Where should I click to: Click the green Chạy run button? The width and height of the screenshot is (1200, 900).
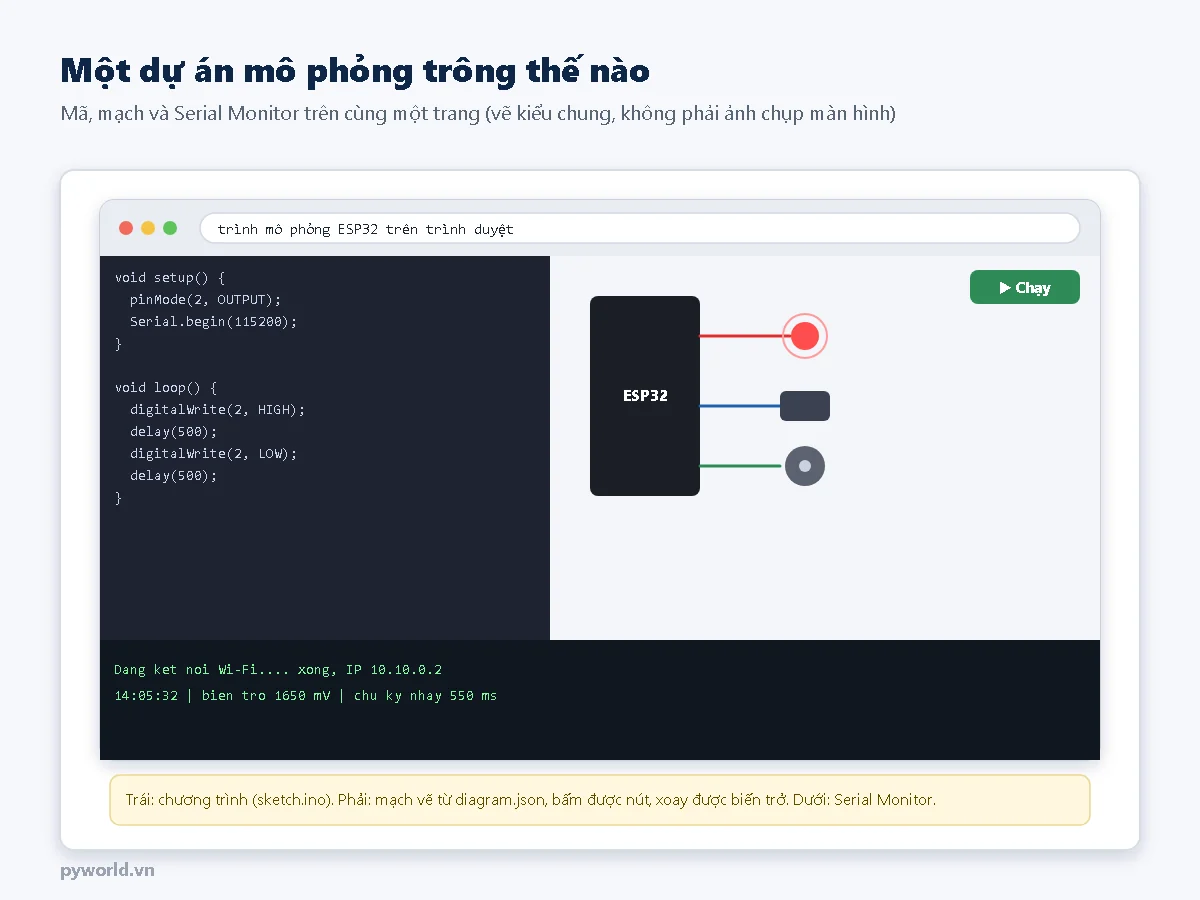pos(1025,287)
